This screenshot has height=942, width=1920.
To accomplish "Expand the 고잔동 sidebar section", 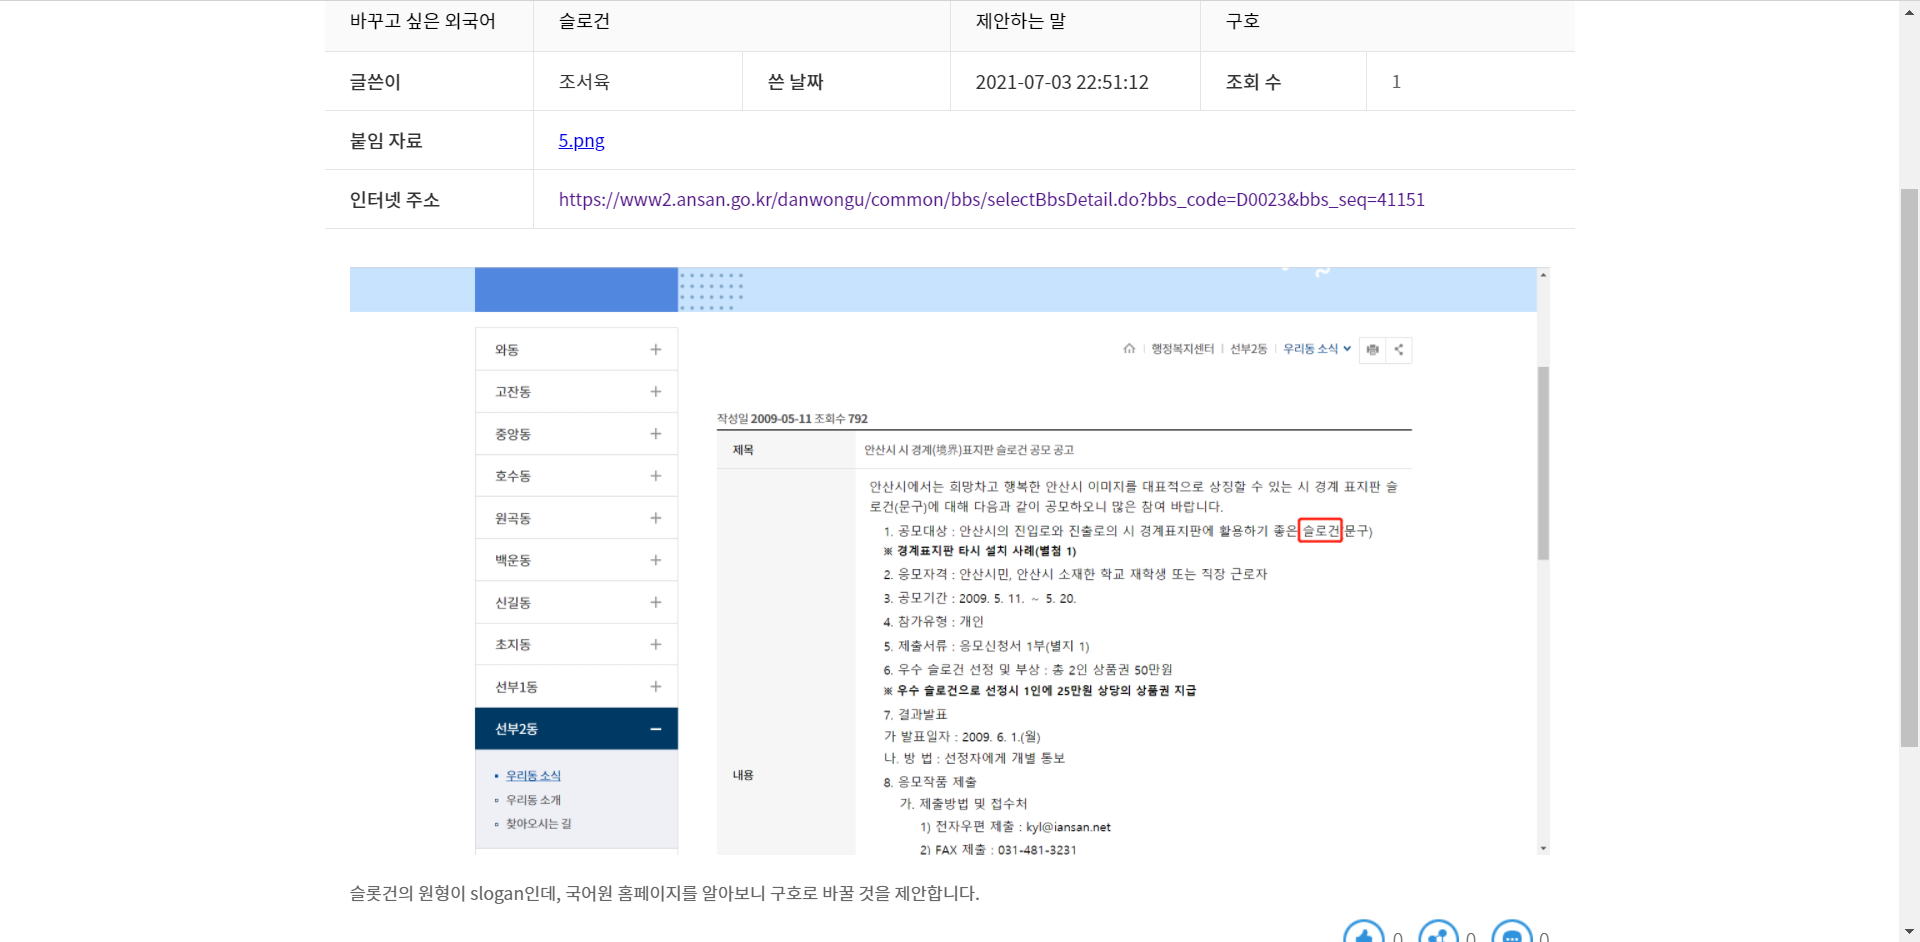I will click(655, 392).
